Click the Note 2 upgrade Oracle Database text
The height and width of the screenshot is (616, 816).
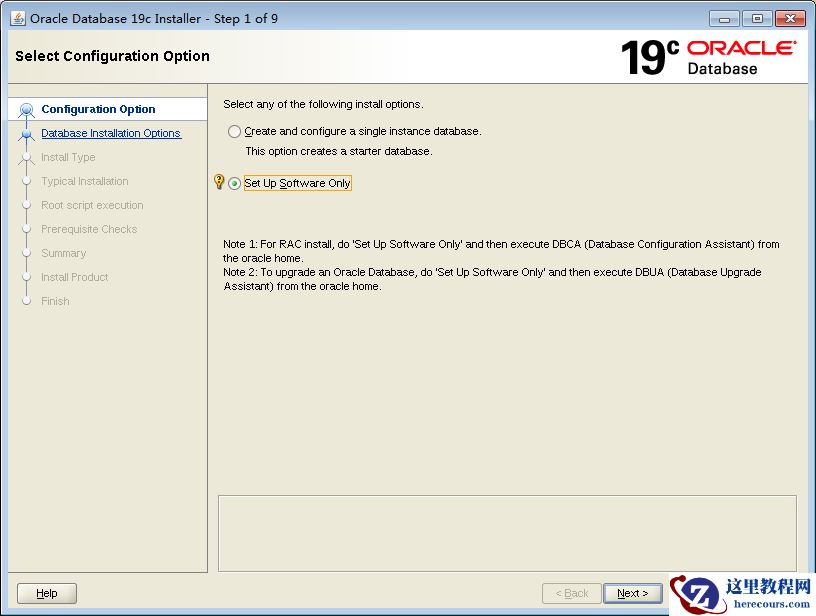(x=492, y=279)
